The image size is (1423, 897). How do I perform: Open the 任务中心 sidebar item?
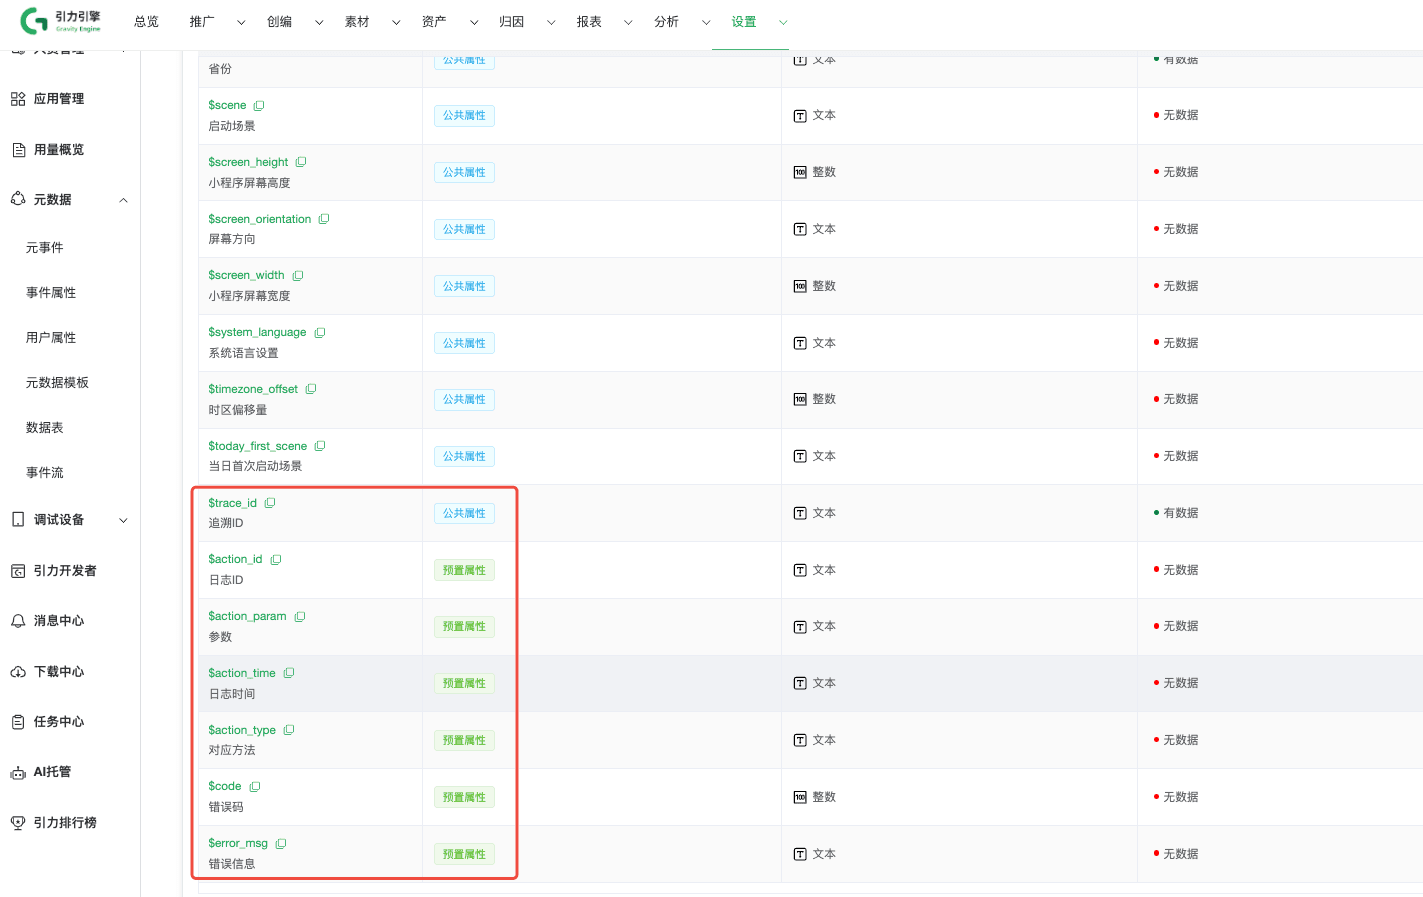(59, 722)
